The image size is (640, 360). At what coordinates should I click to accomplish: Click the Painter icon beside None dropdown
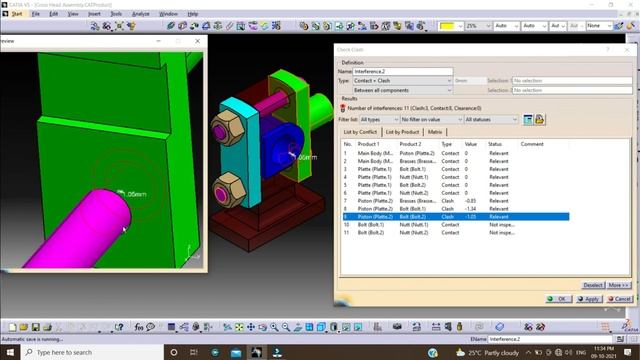click(x=619, y=26)
